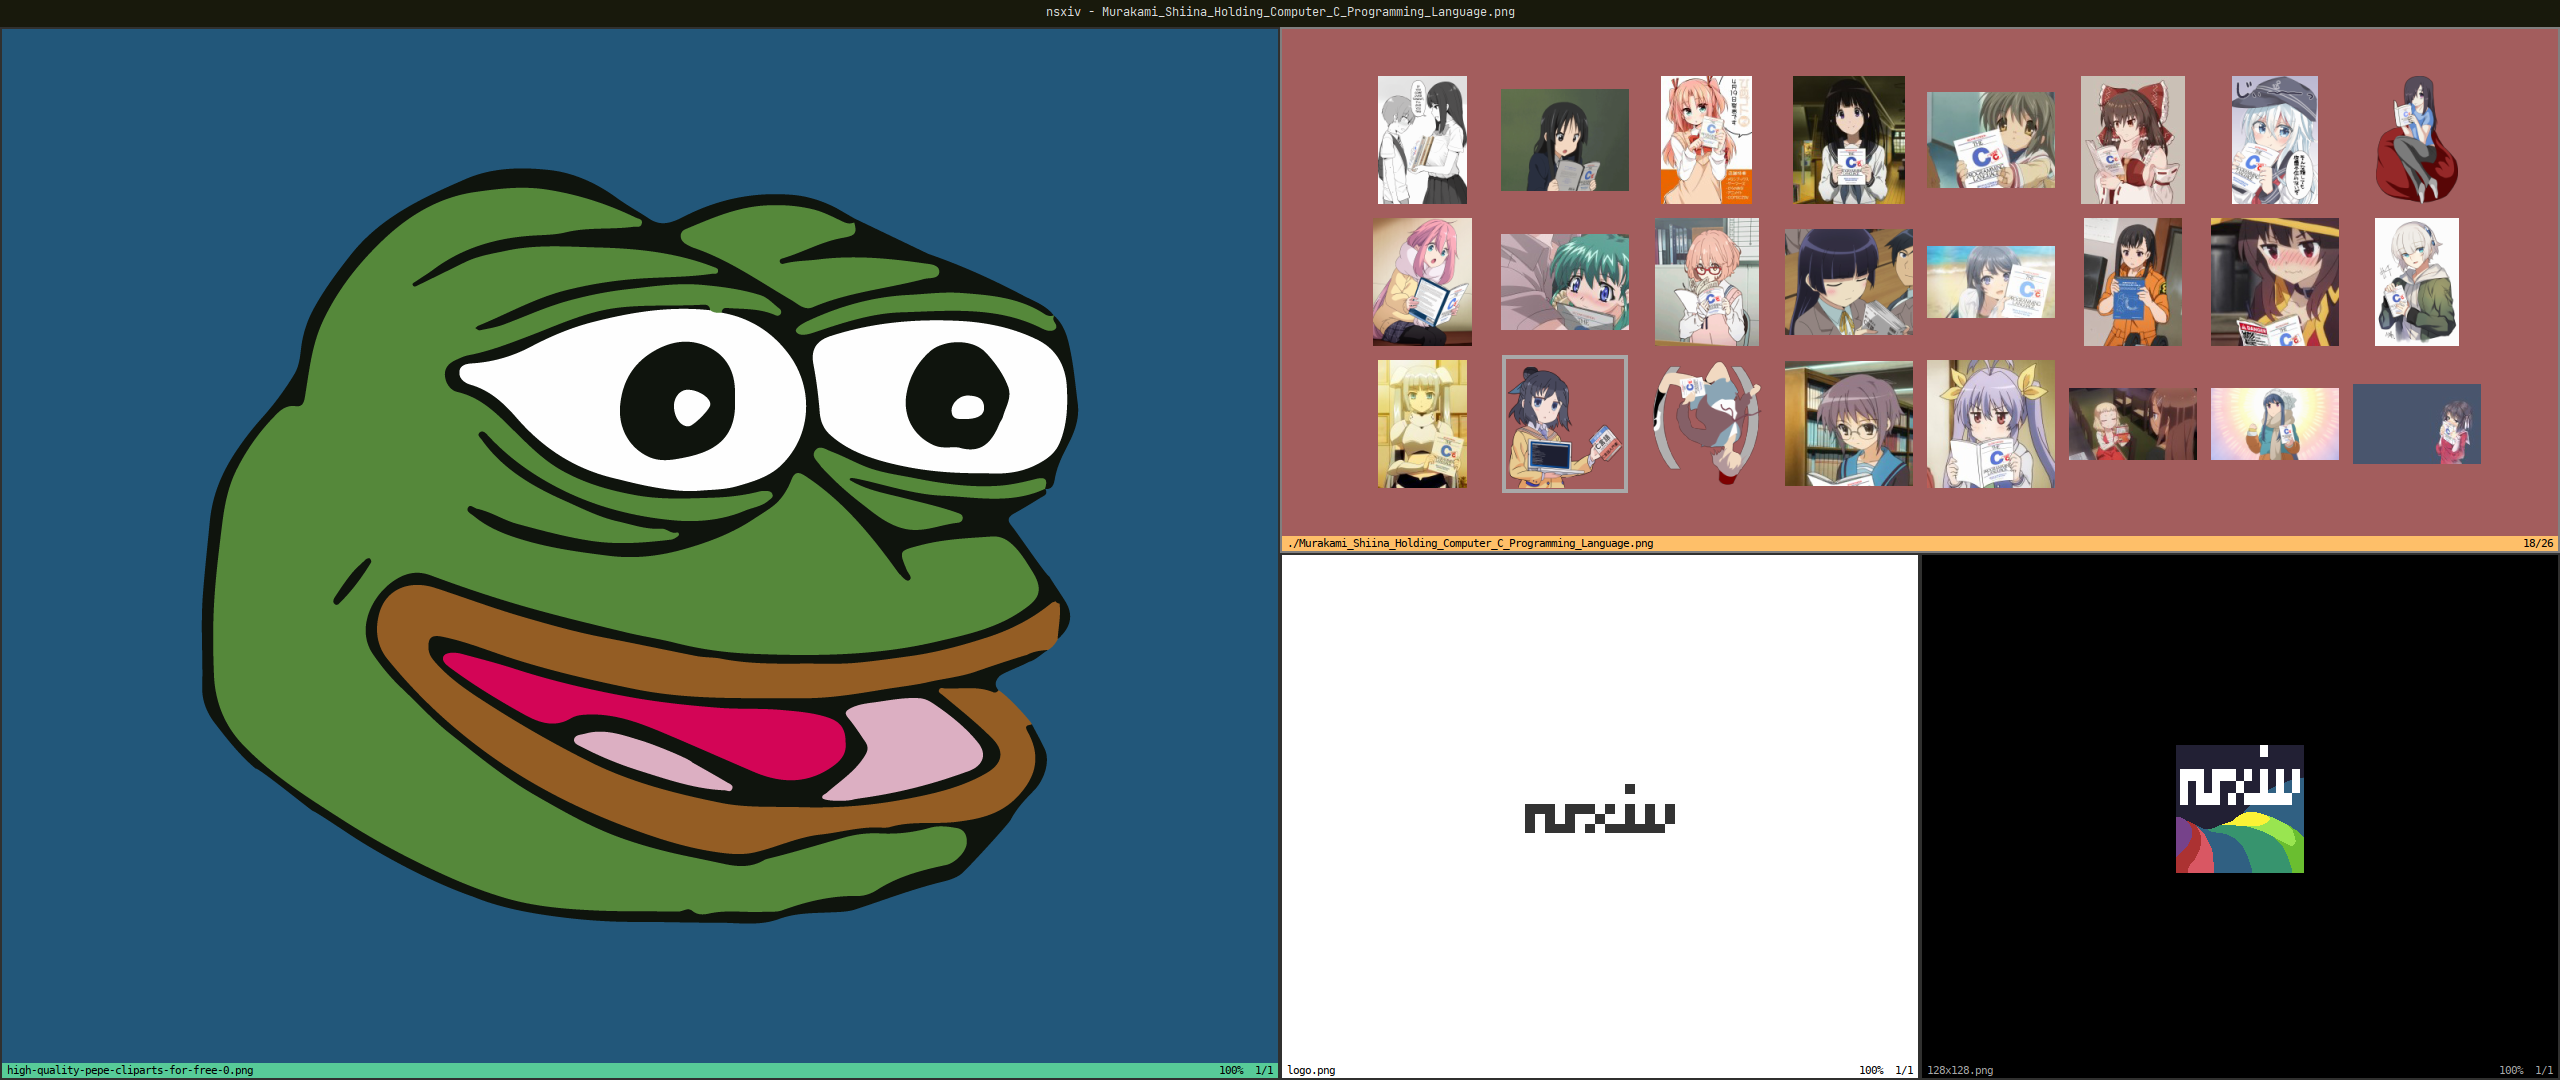This screenshot has width=2560, height=1080.
Task: Select the black-and-white manga thumbnail
Action: [x=1422, y=140]
